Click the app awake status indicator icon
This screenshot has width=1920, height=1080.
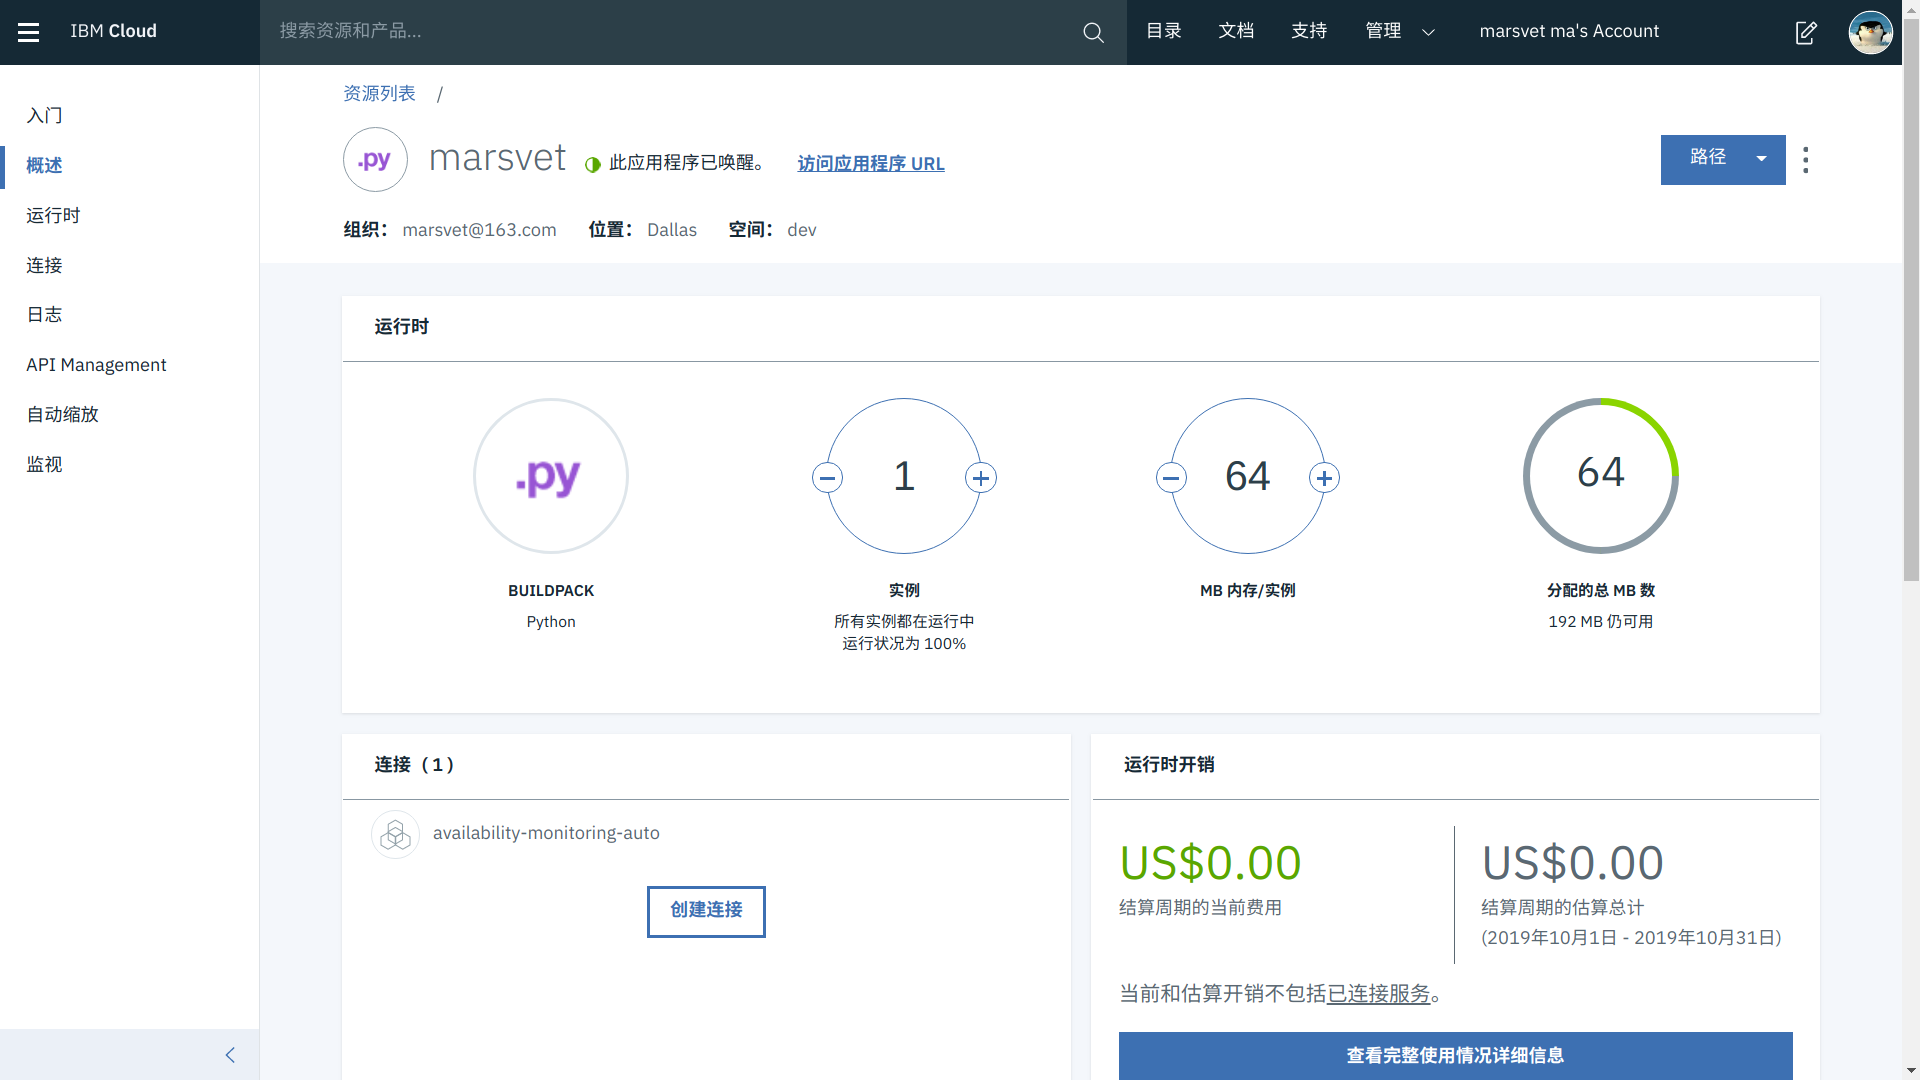(593, 164)
